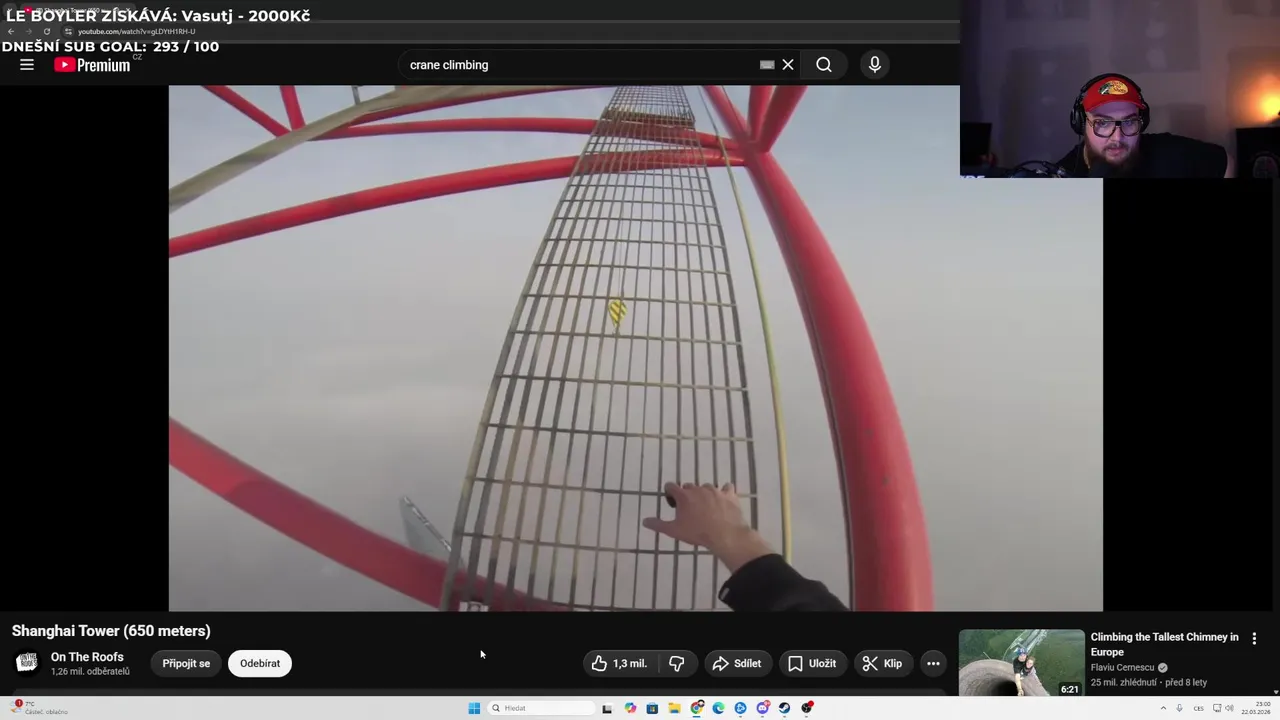The width and height of the screenshot is (1280, 720).
Task: Switch to Chrome on the taskbar
Action: click(697, 708)
